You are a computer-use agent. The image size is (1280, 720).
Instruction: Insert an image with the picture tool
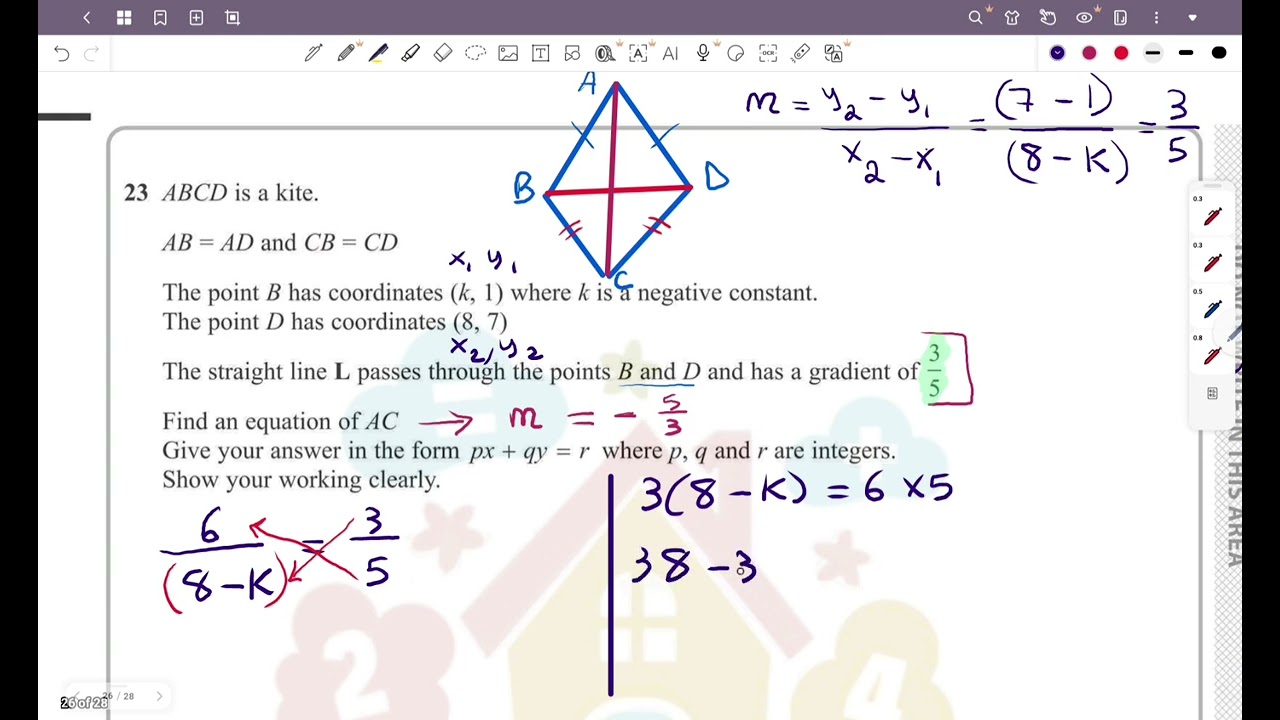coord(508,53)
